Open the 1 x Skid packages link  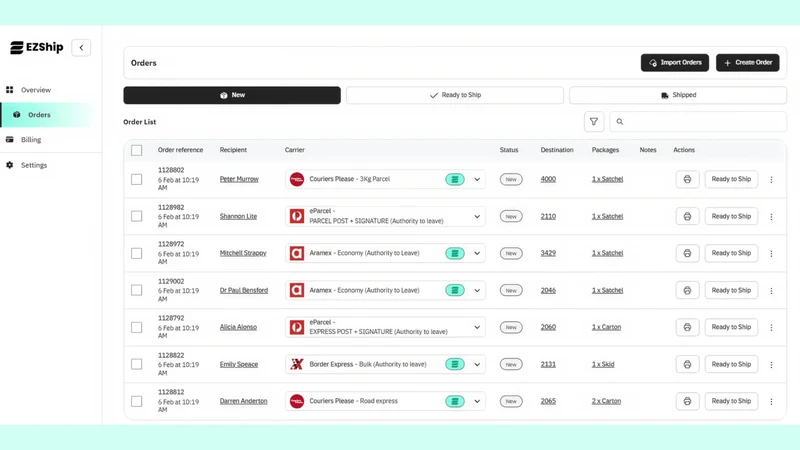[x=603, y=364]
